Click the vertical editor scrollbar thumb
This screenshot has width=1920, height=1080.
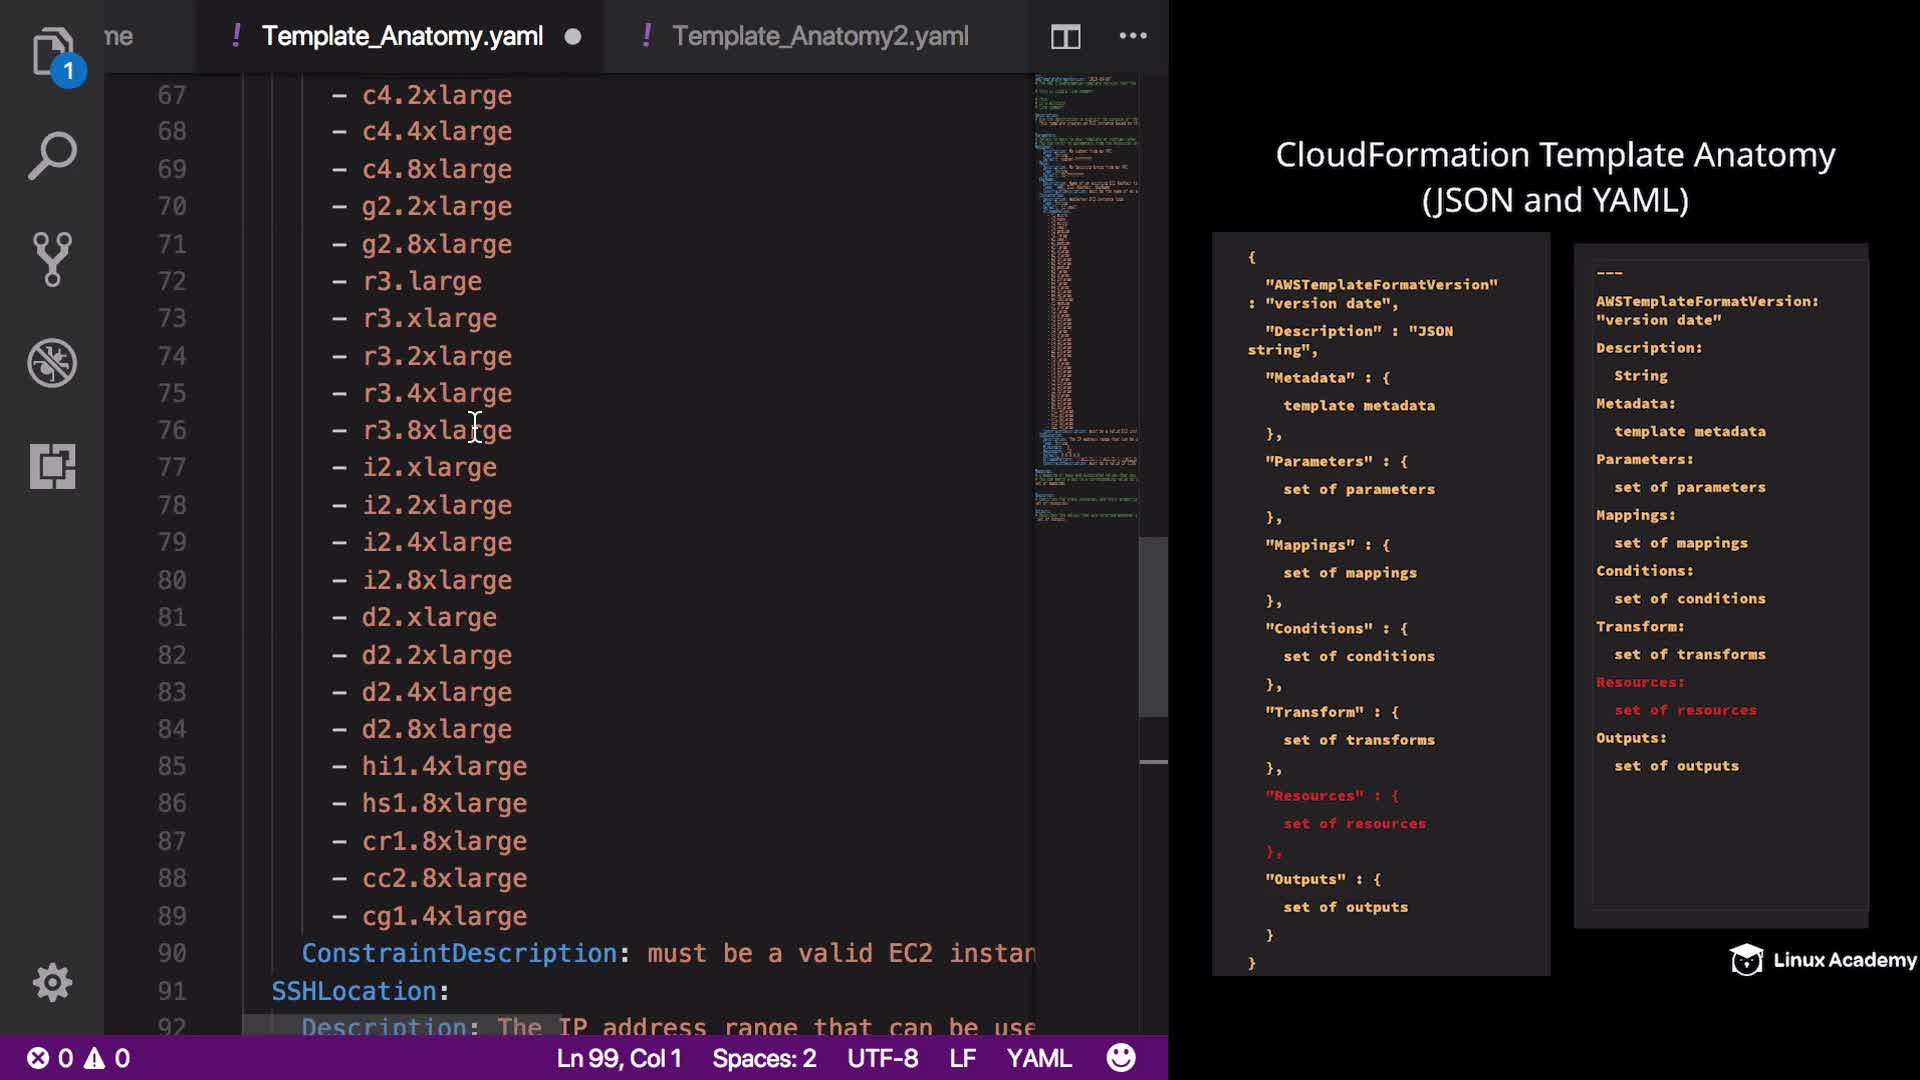pos(1153,626)
